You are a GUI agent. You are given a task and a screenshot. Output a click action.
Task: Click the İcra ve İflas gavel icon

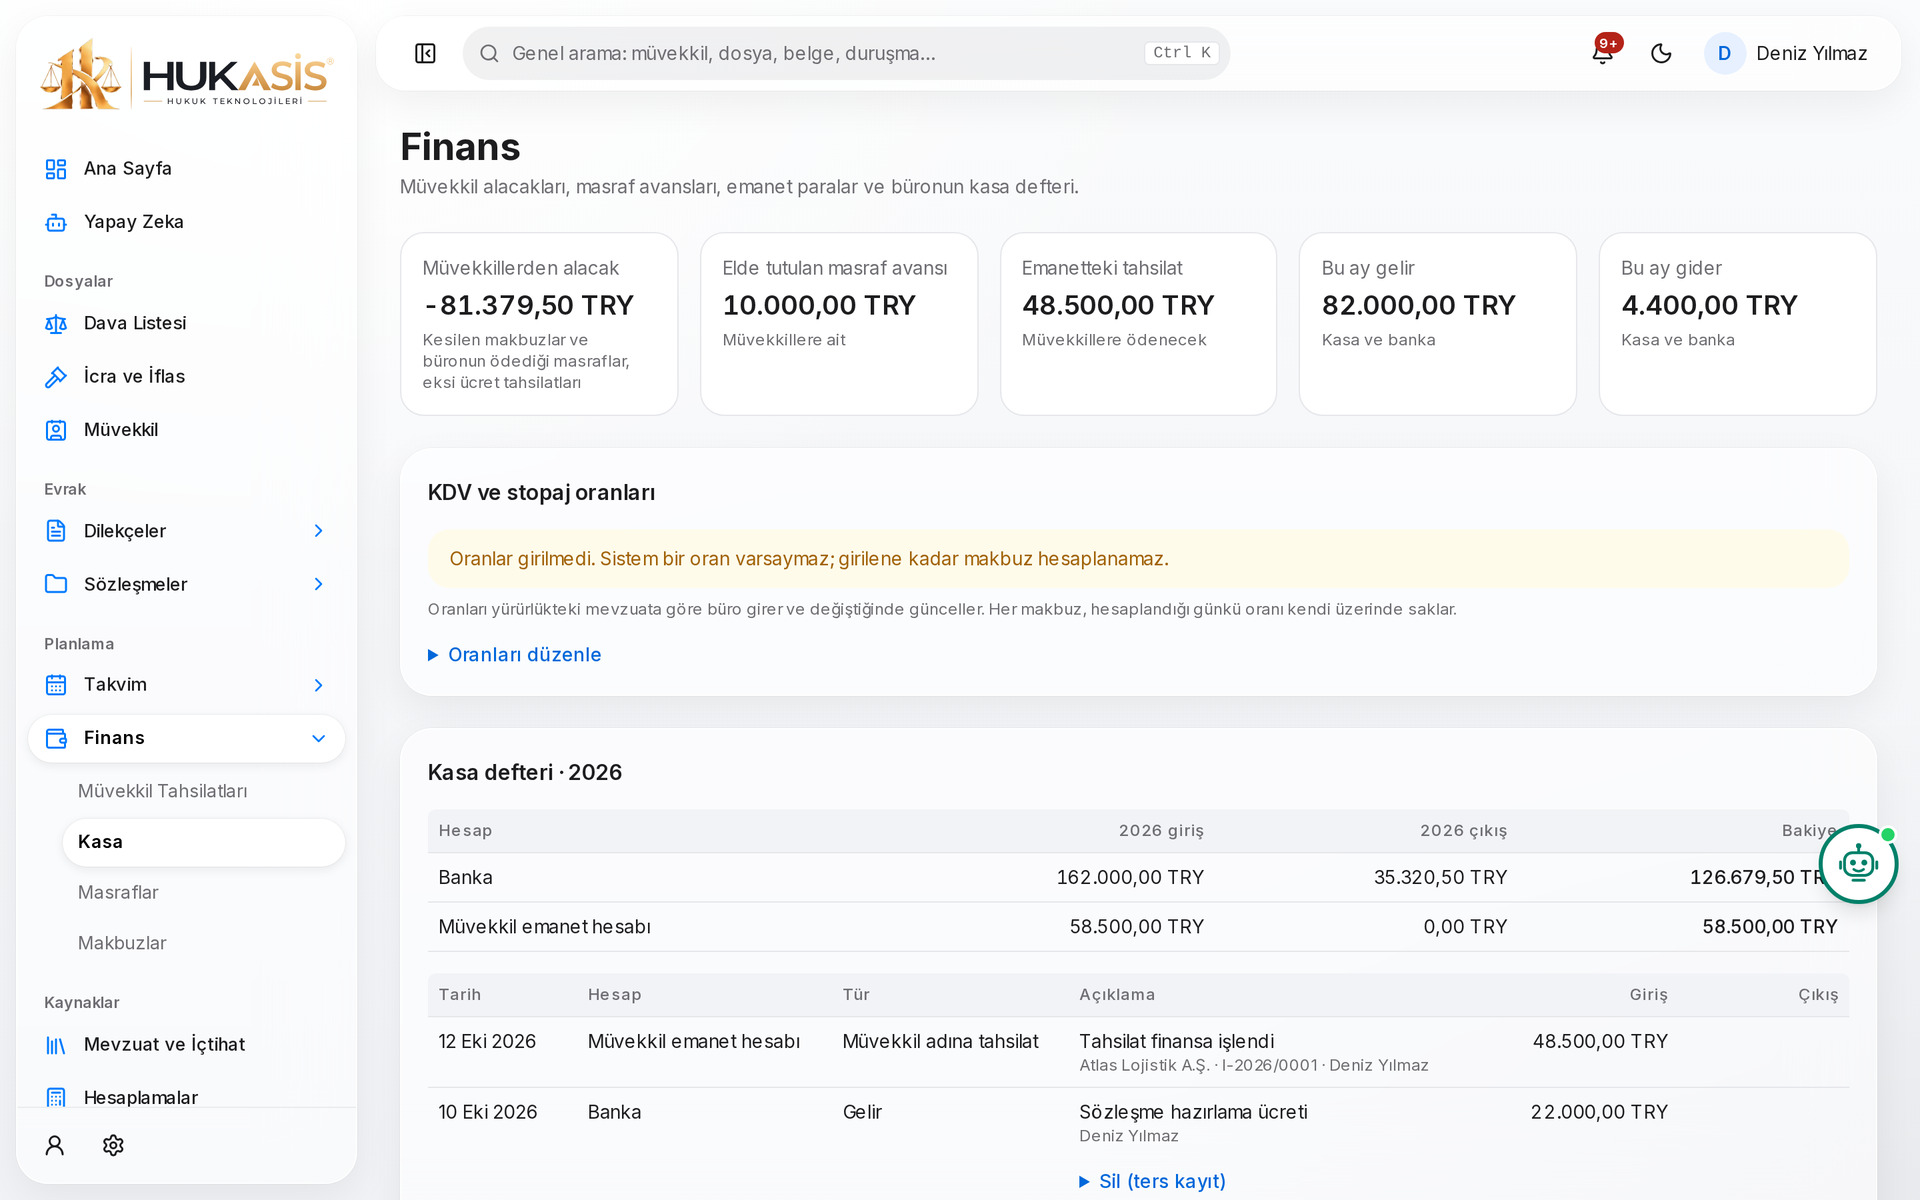[x=56, y=377]
